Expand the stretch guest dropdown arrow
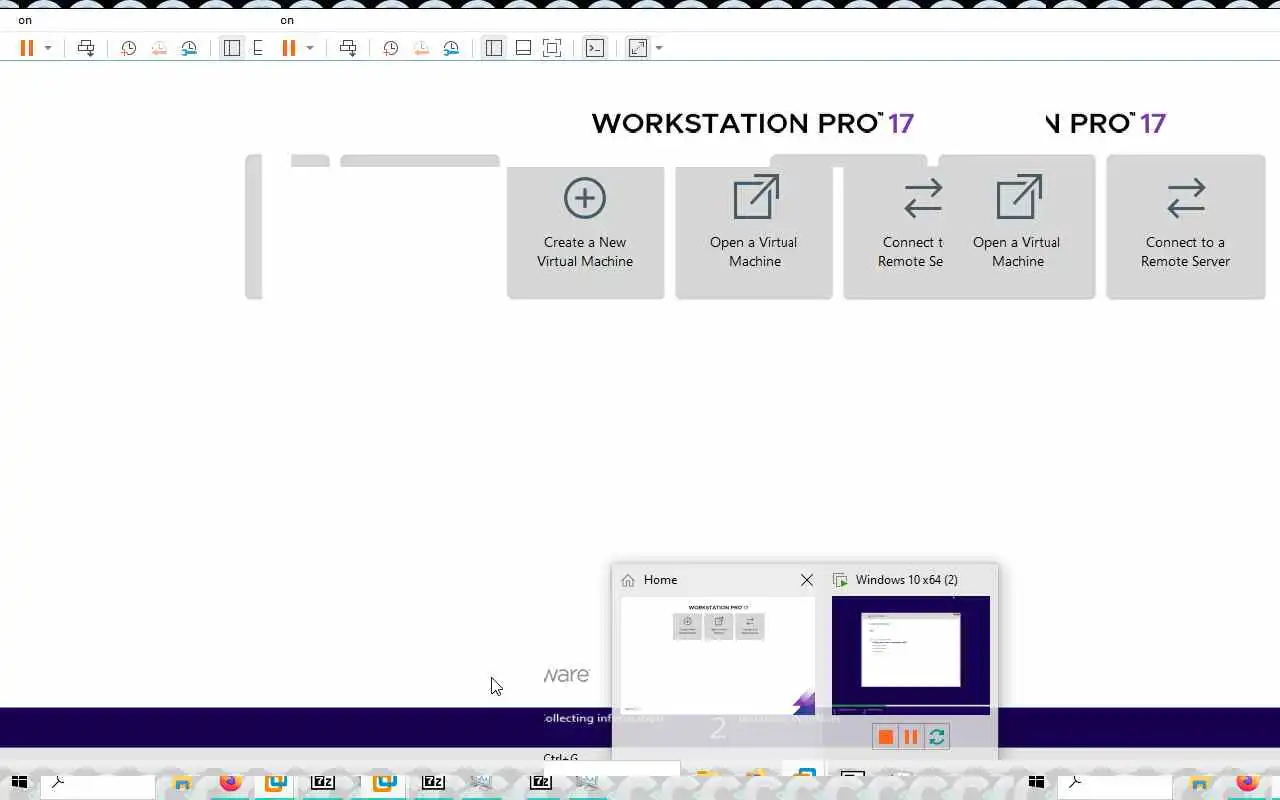The image size is (1280, 800). coord(659,48)
